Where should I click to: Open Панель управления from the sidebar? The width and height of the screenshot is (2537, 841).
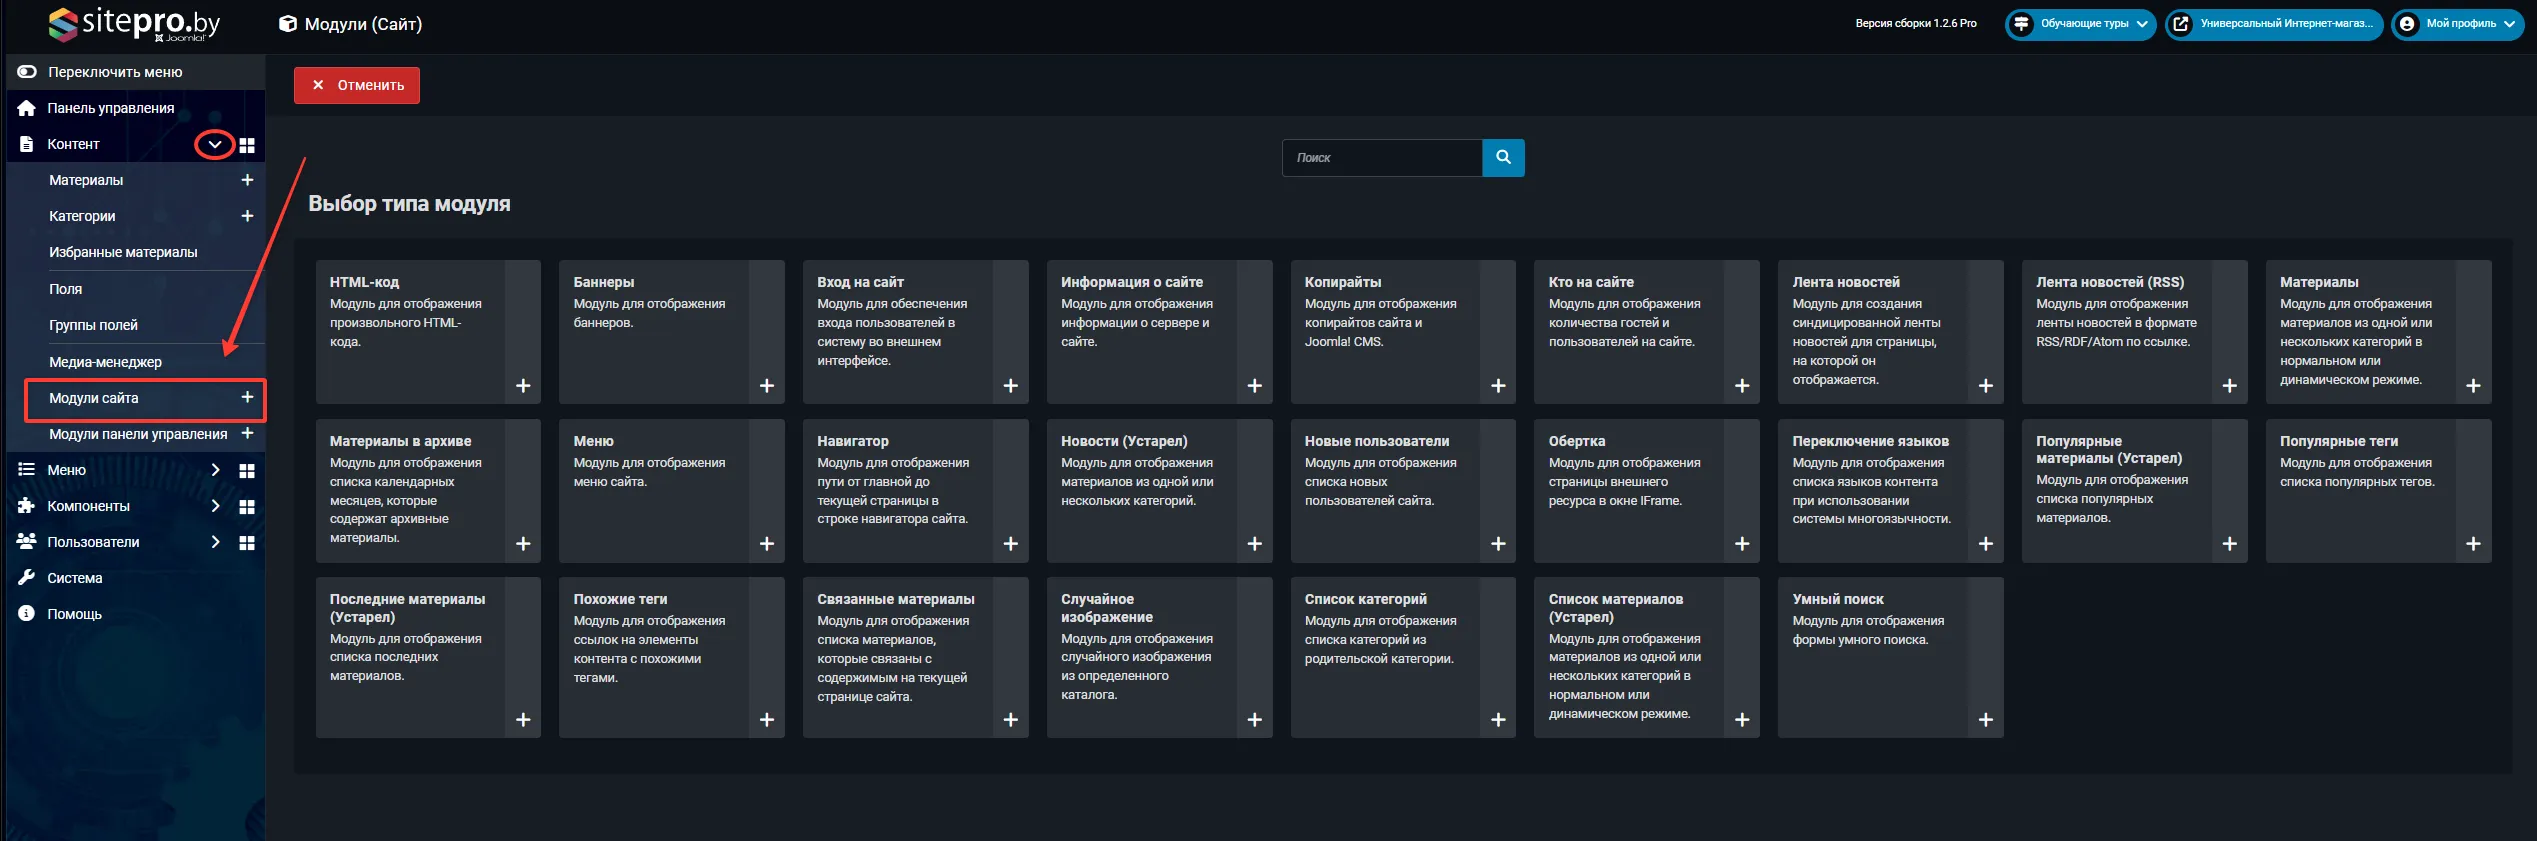click(110, 108)
